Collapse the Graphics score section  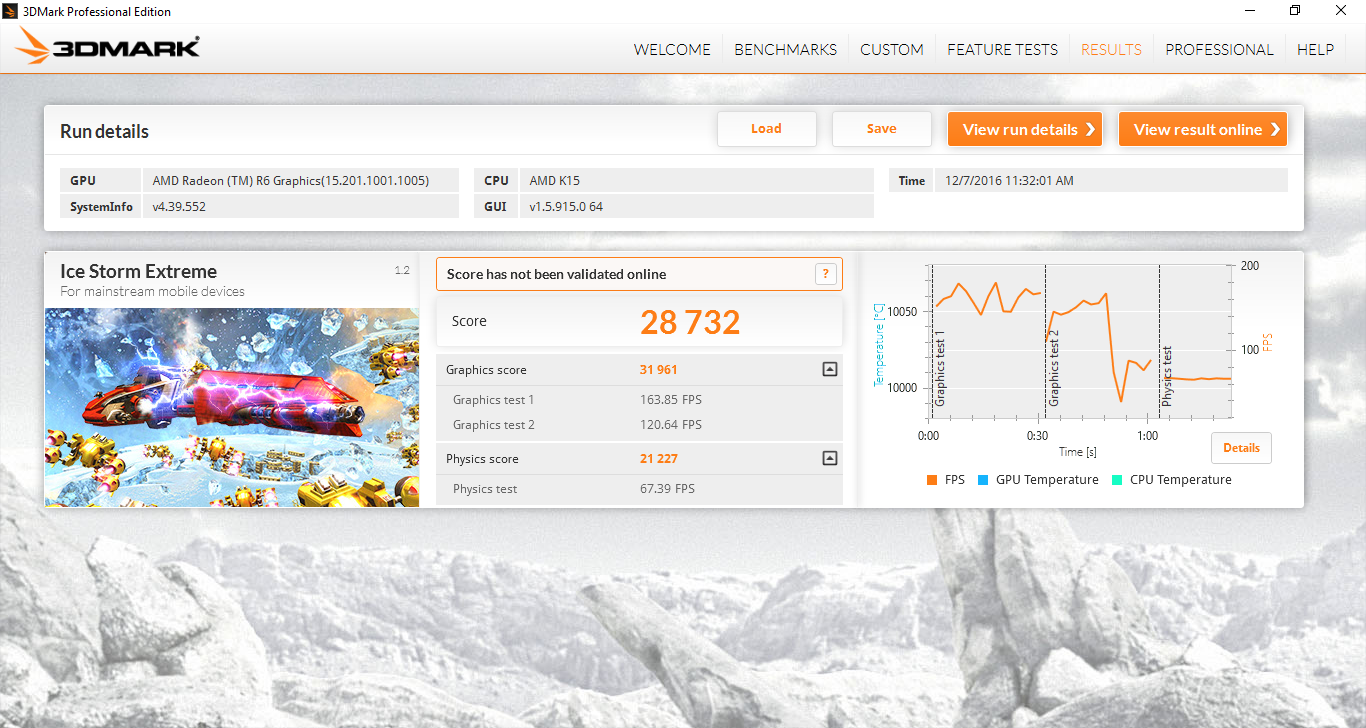pyautogui.click(x=829, y=370)
